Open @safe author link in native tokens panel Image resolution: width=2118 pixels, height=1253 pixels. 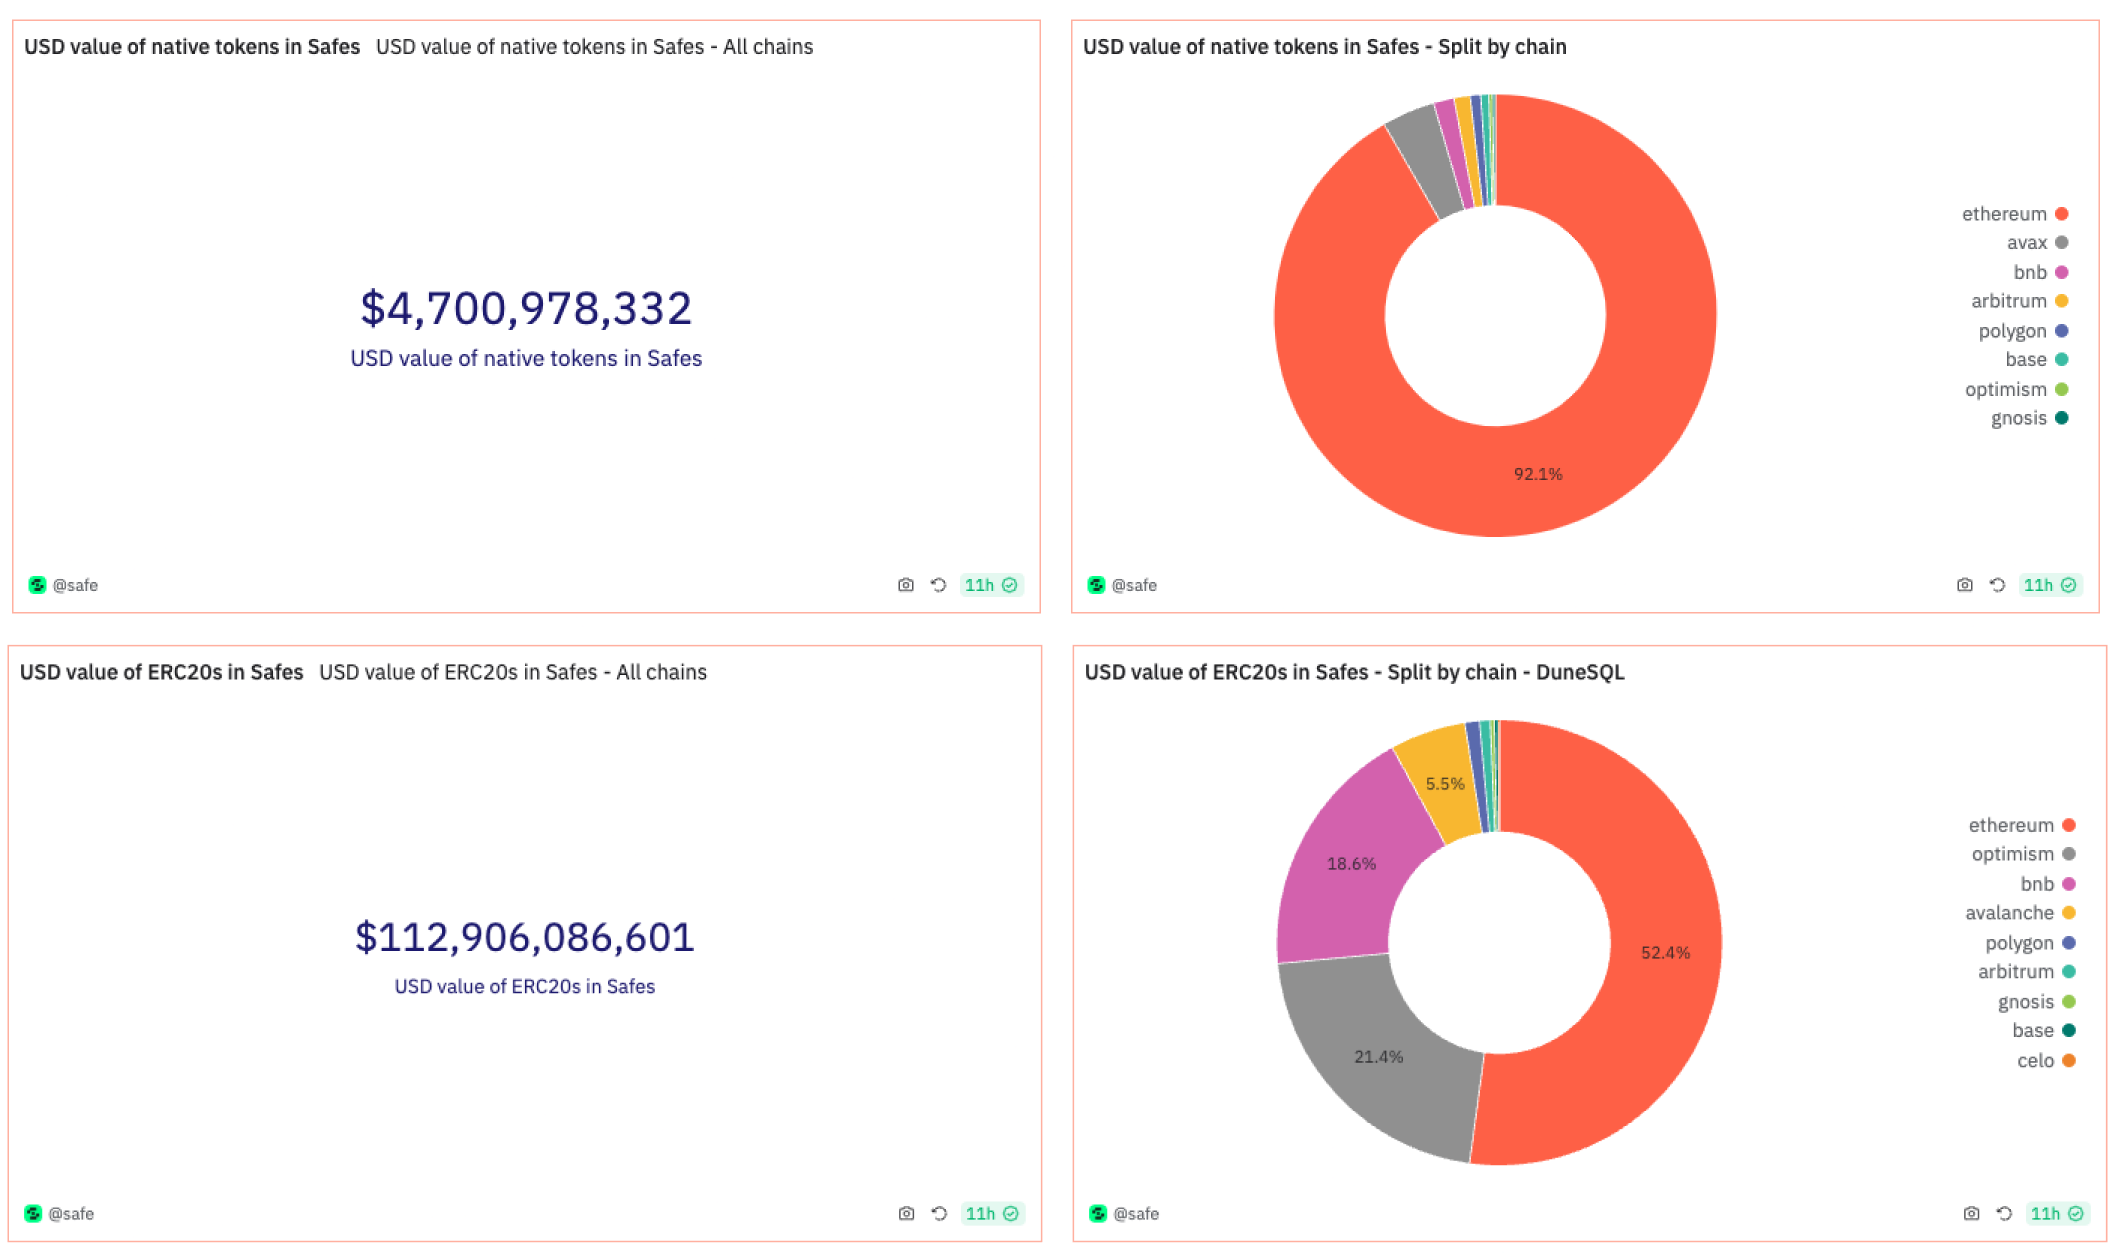coord(75,585)
